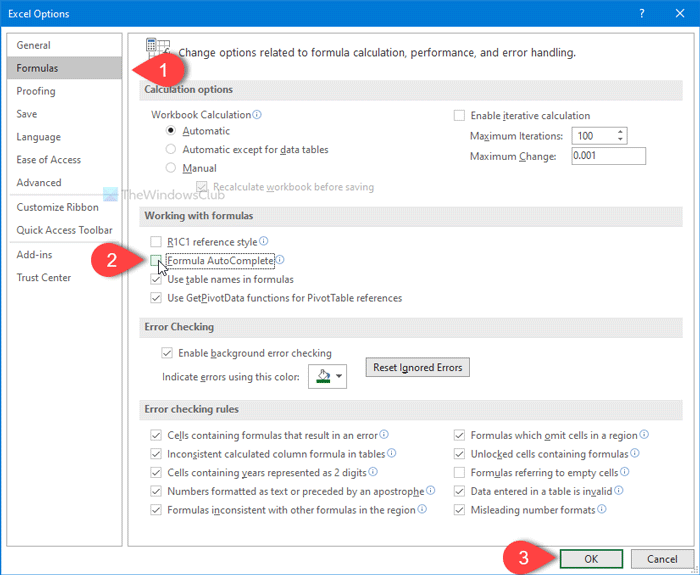This screenshot has width=700, height=575.
Task: Click info icon for misleading number formats
Action: click(602, 509)
